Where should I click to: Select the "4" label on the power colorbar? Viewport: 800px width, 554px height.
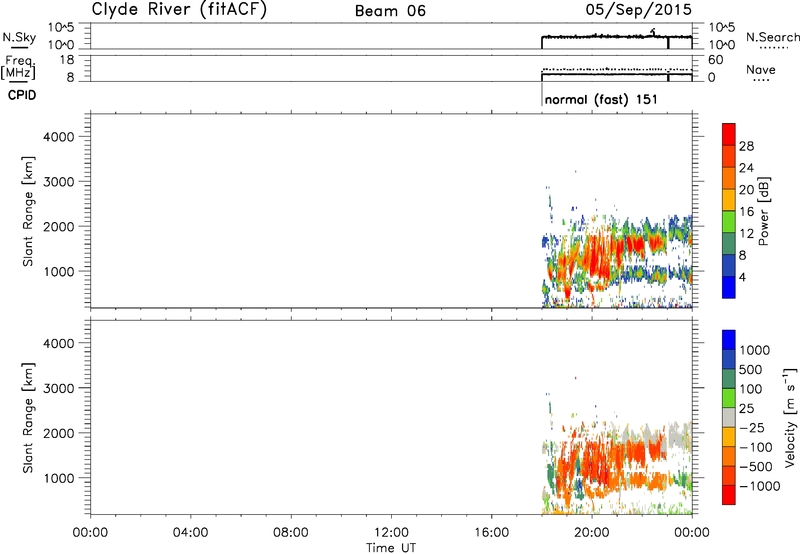[743, 277]
